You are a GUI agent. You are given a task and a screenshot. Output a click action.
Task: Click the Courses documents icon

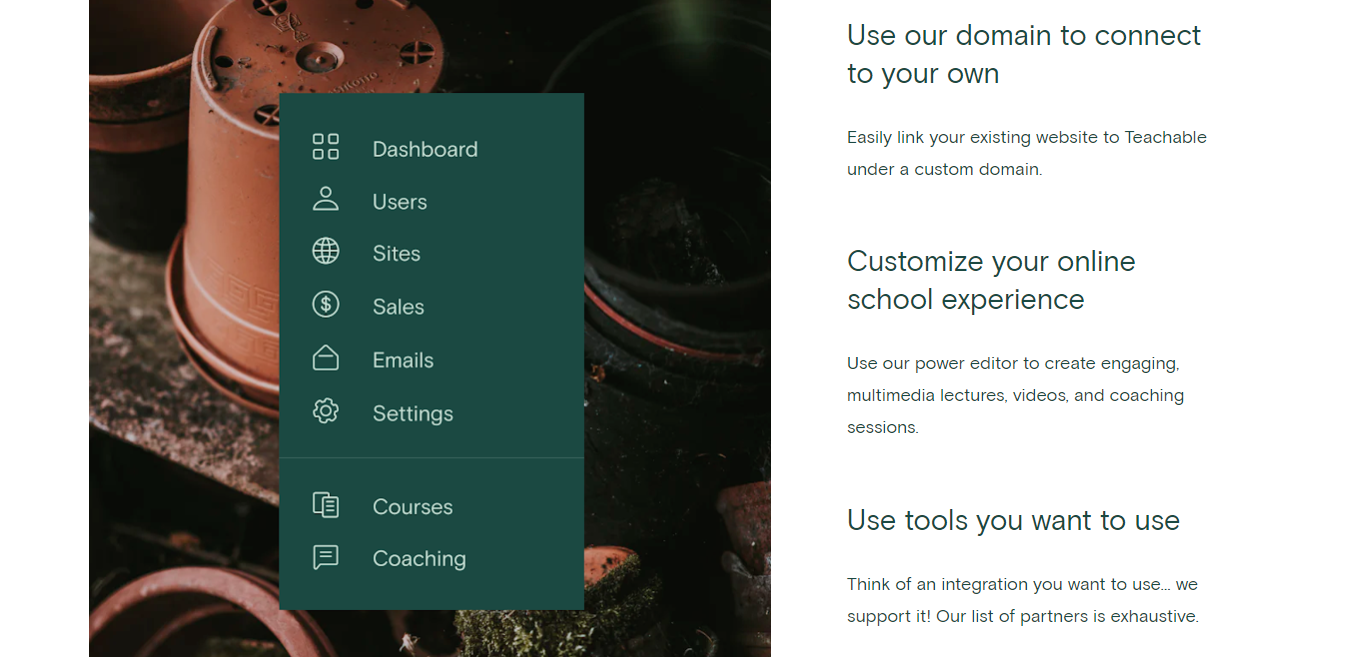[x=326, y=505]
